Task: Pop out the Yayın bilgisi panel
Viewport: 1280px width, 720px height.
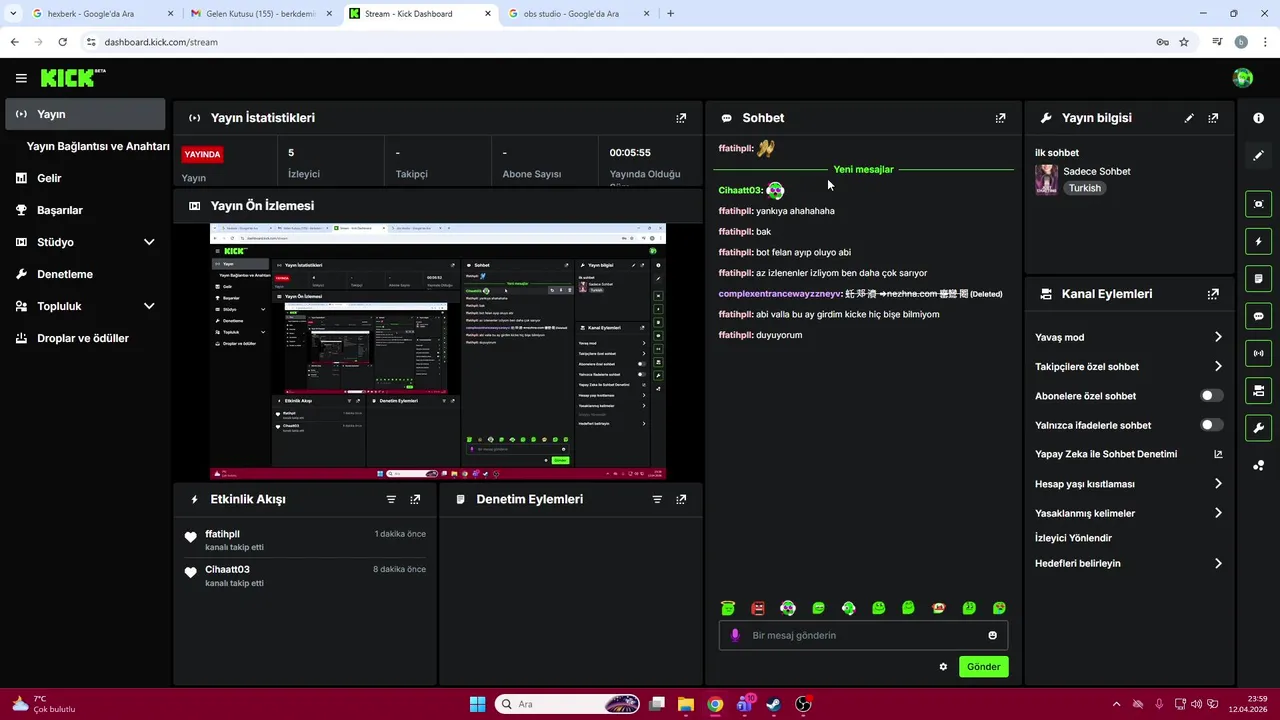Action: pos(1213,118)
